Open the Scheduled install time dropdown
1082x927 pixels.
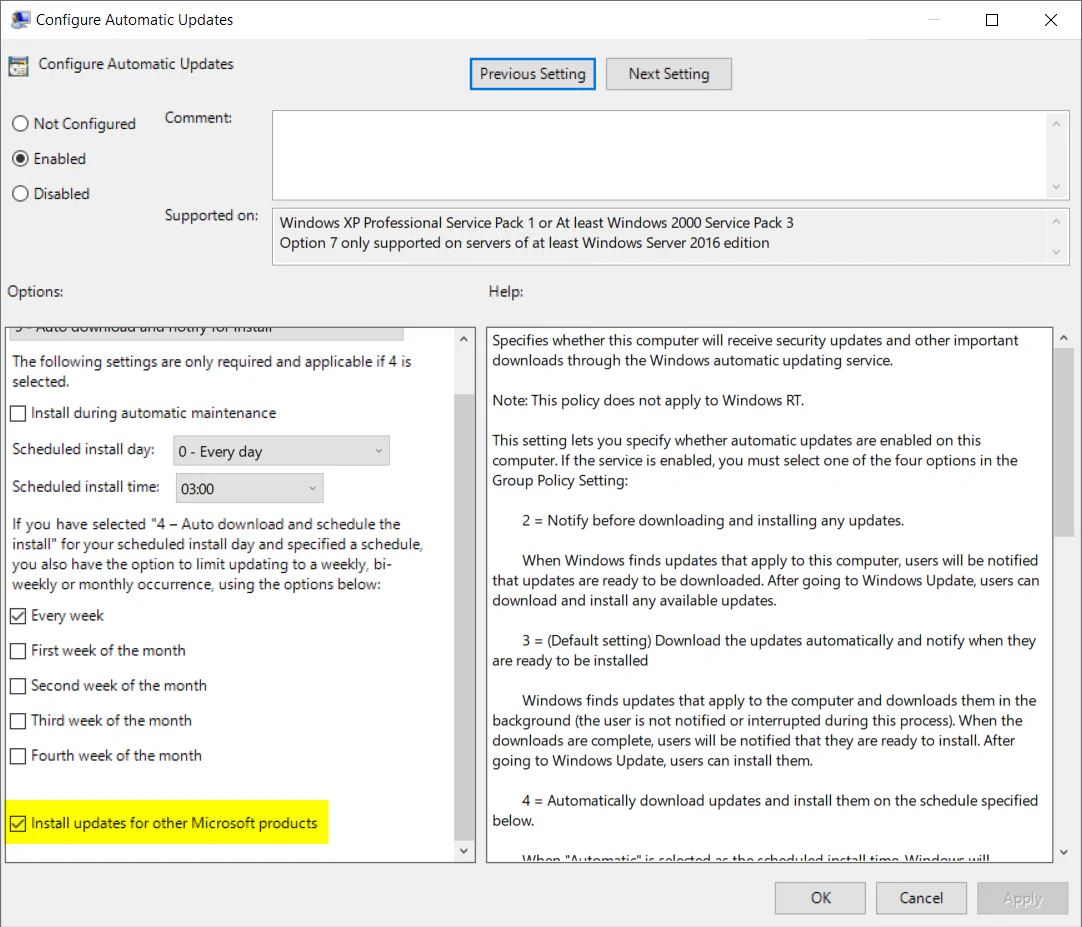click(x=249, y=489)
